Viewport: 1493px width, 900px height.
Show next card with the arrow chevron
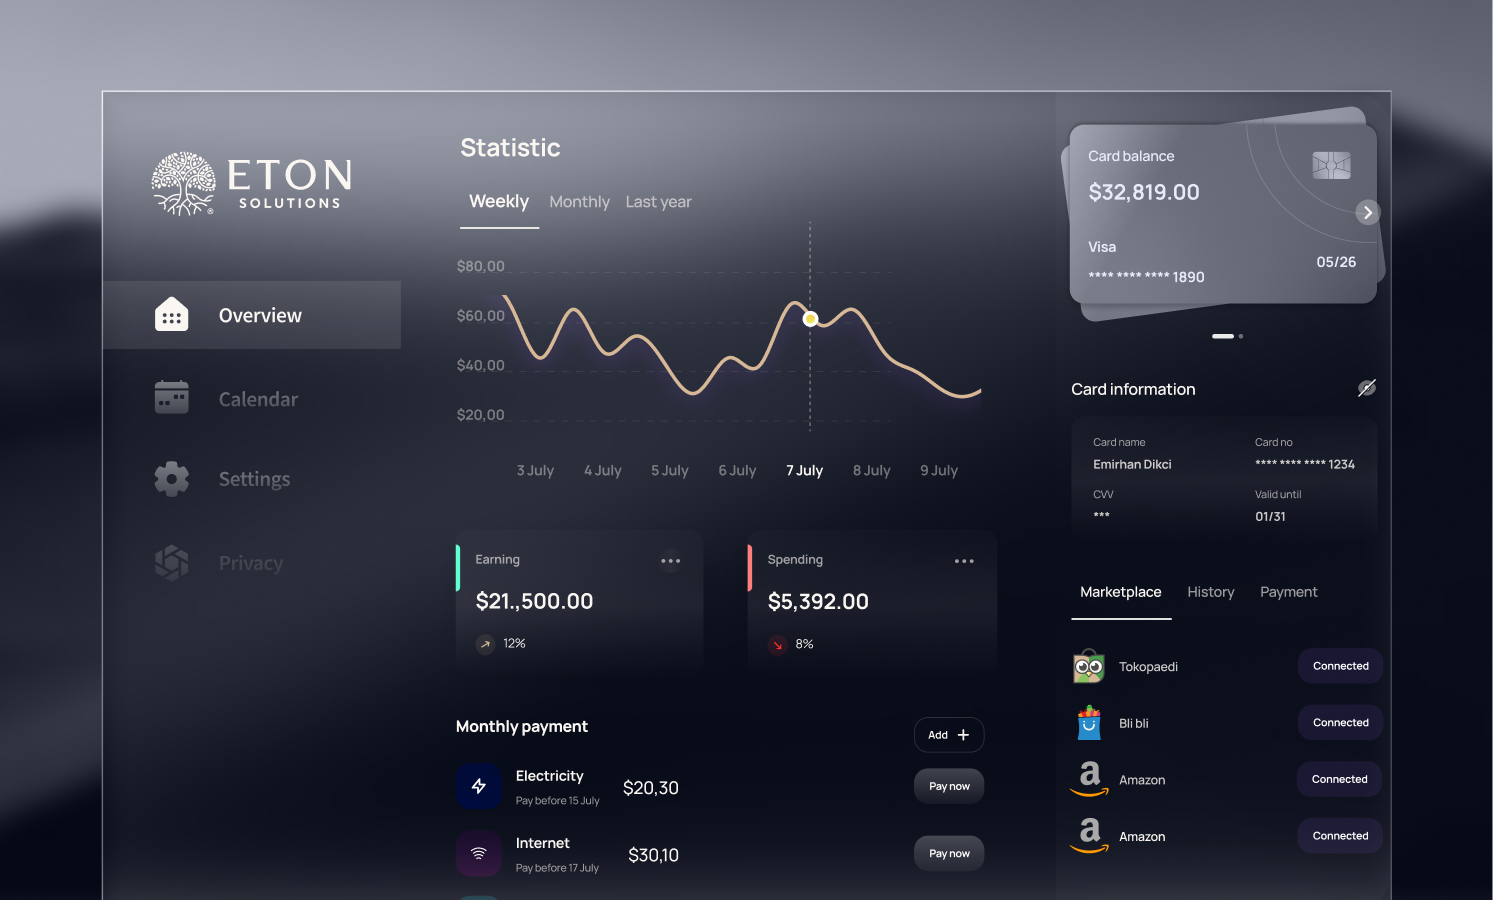1368,213
